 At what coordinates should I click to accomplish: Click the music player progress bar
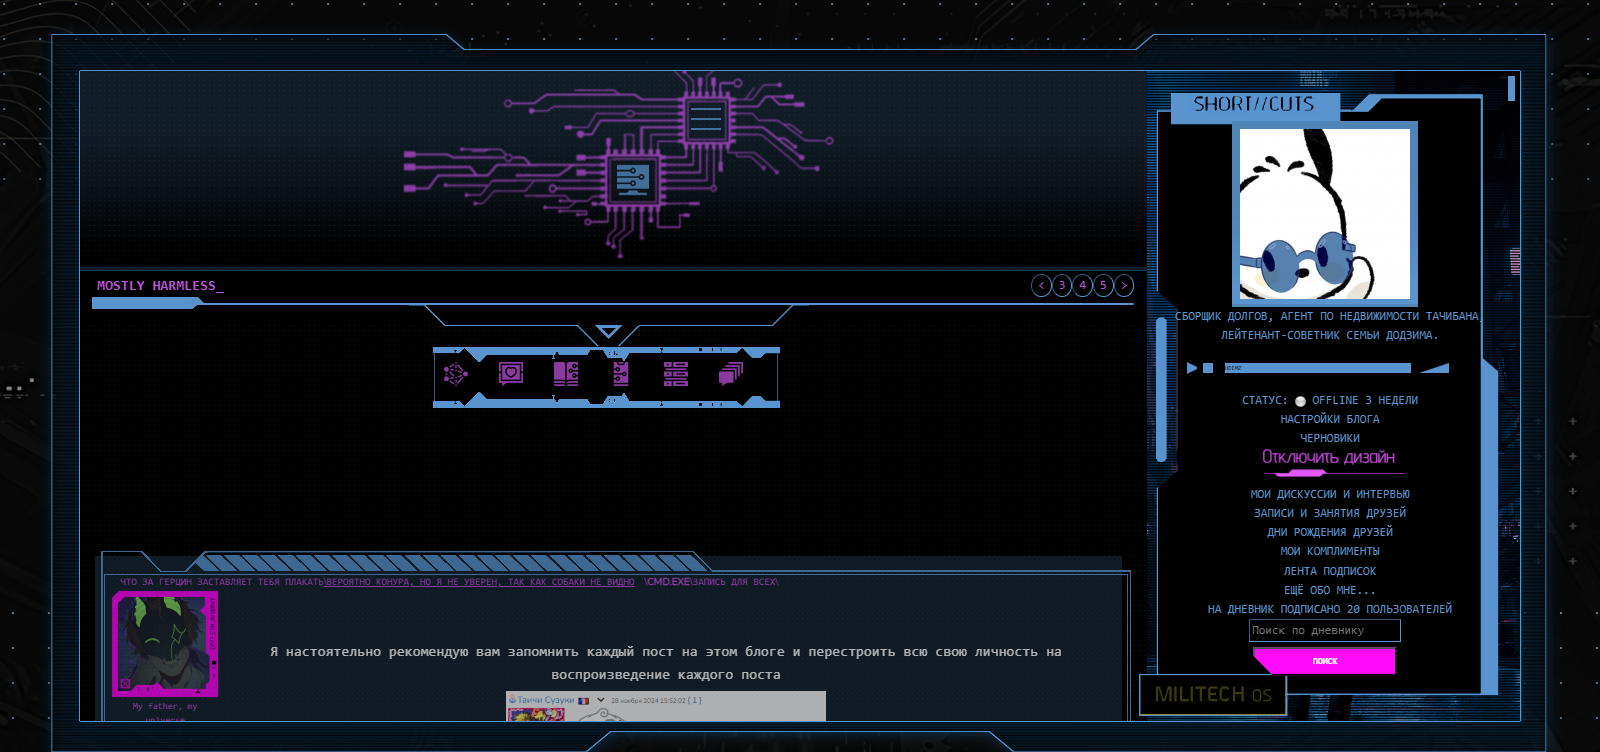1317,368
